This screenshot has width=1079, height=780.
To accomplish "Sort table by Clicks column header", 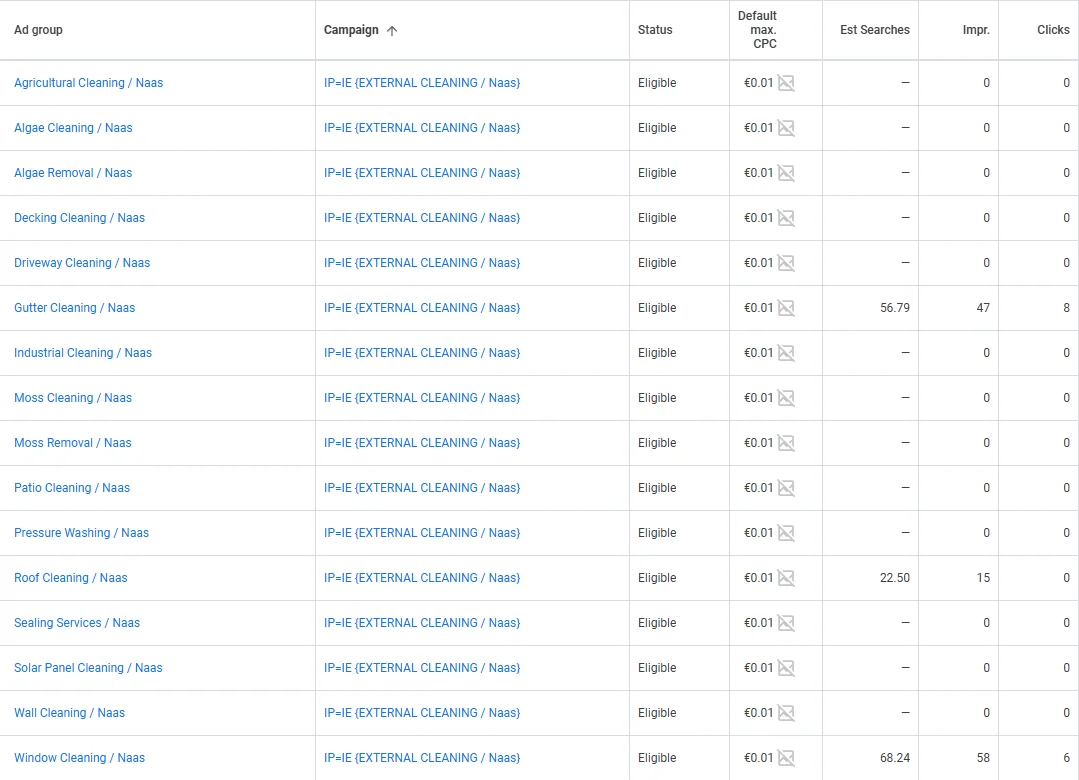I will pos(1052,30).
